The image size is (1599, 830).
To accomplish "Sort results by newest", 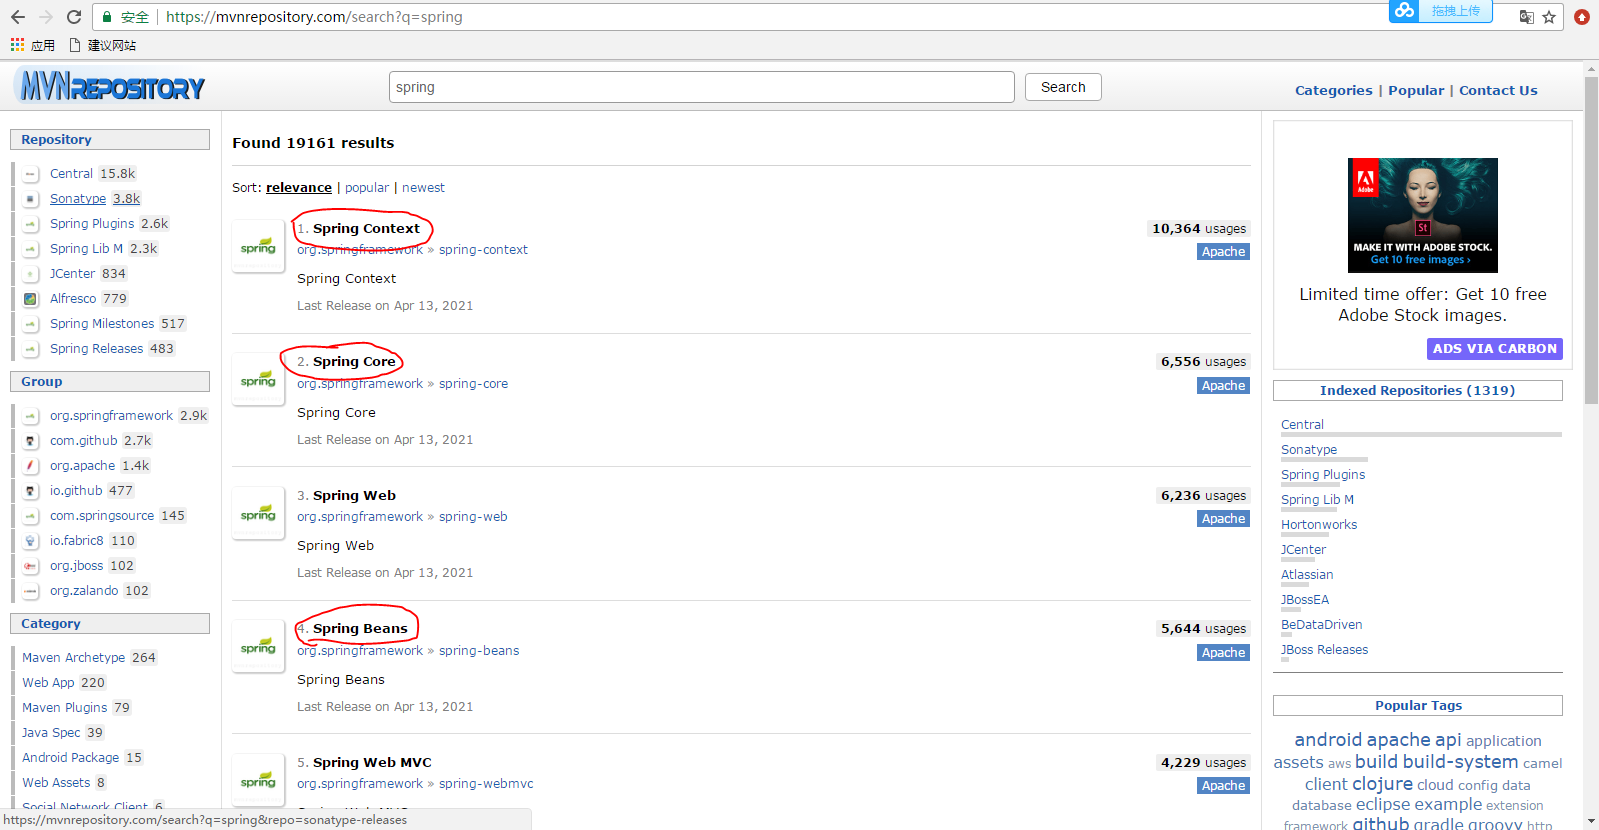I will [x=423, y=187].
